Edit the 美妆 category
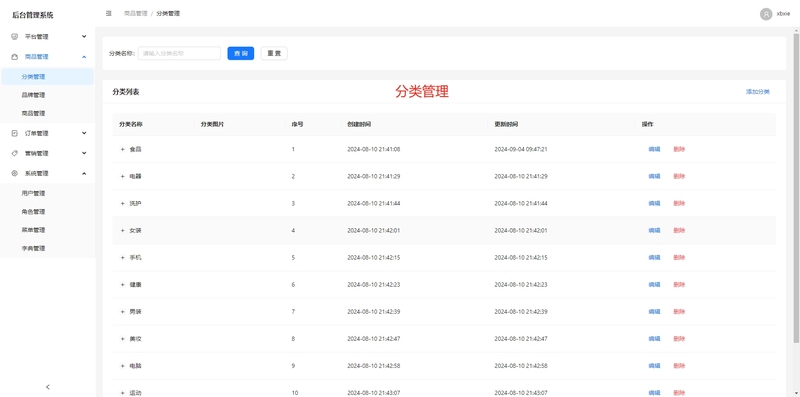Viewport: 800px width, 397px height. point(654,339)
